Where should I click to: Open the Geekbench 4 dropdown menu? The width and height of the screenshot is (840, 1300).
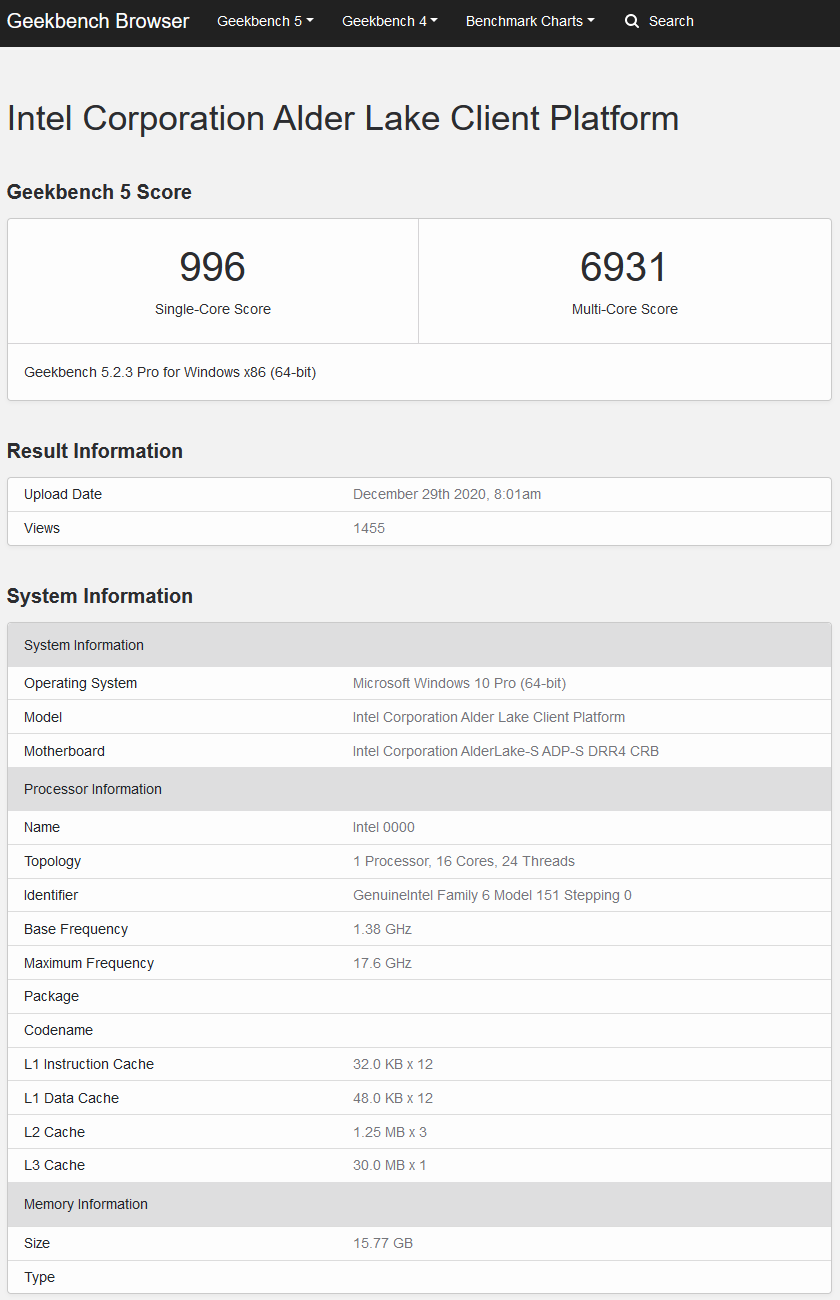pyautogui.click(x=390, y=21)
